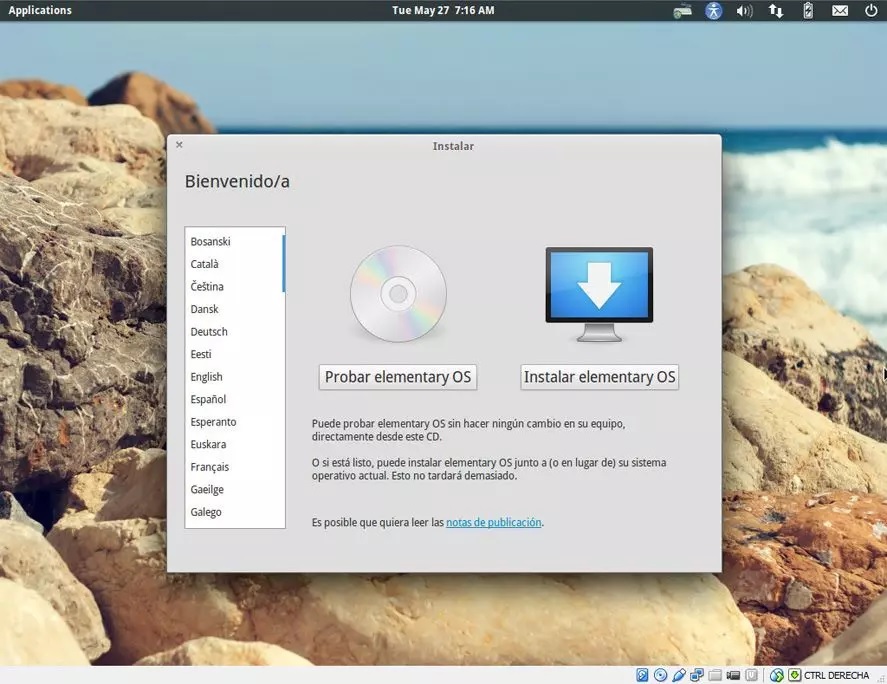Click Instalar elementary OS button
The width and height of the screenshot is (887, 684).
tap(599, 377)
